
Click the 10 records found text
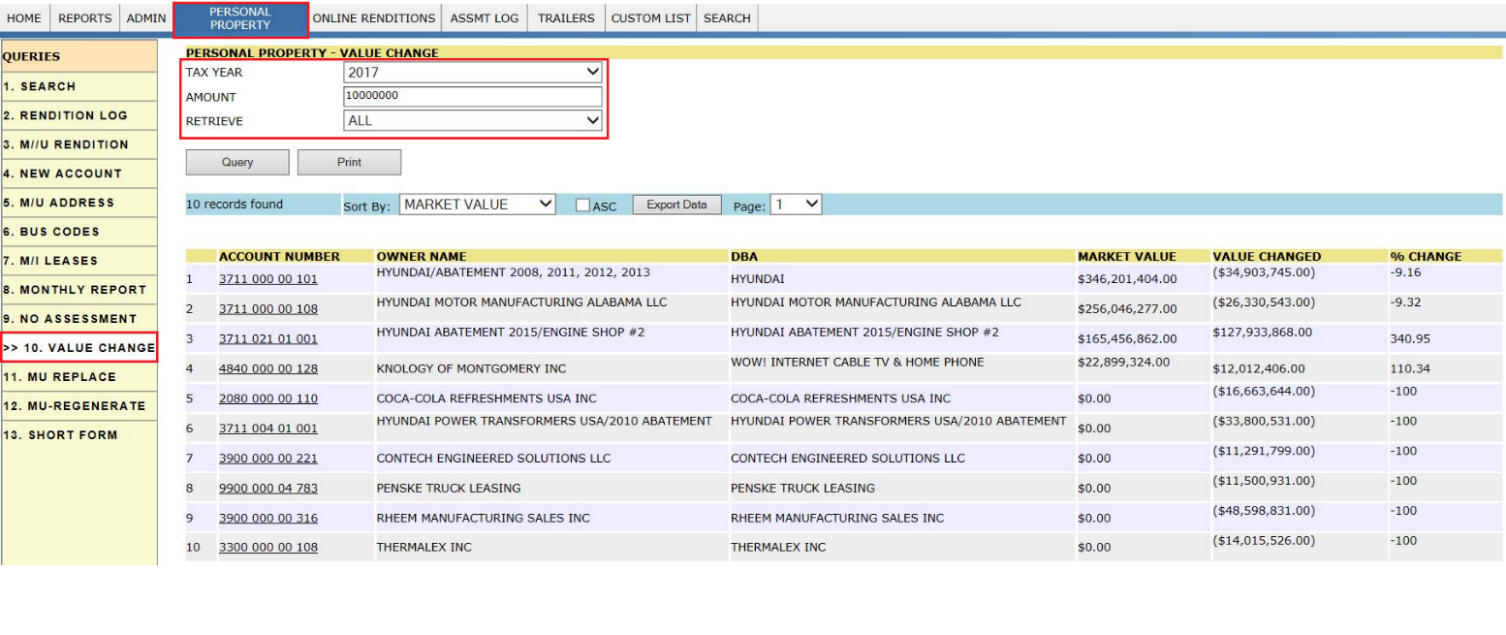pos(235,204)
